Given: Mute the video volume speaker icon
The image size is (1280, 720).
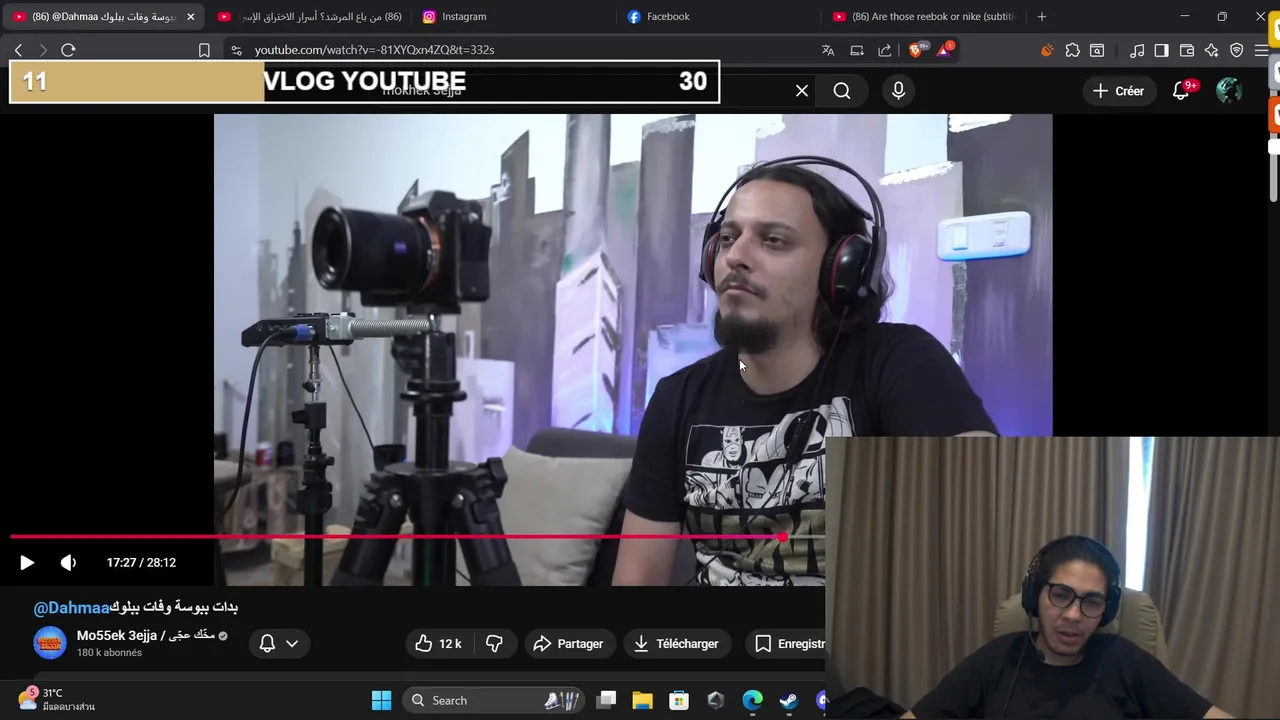Looking at the screenshot, I should [68, 563].
